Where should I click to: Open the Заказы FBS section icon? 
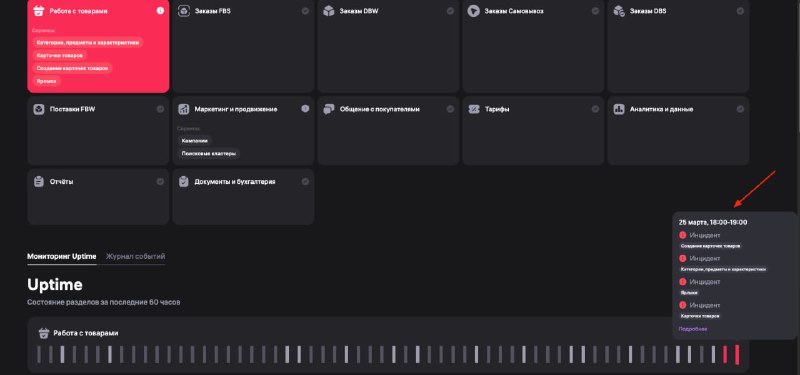point(184,11)
